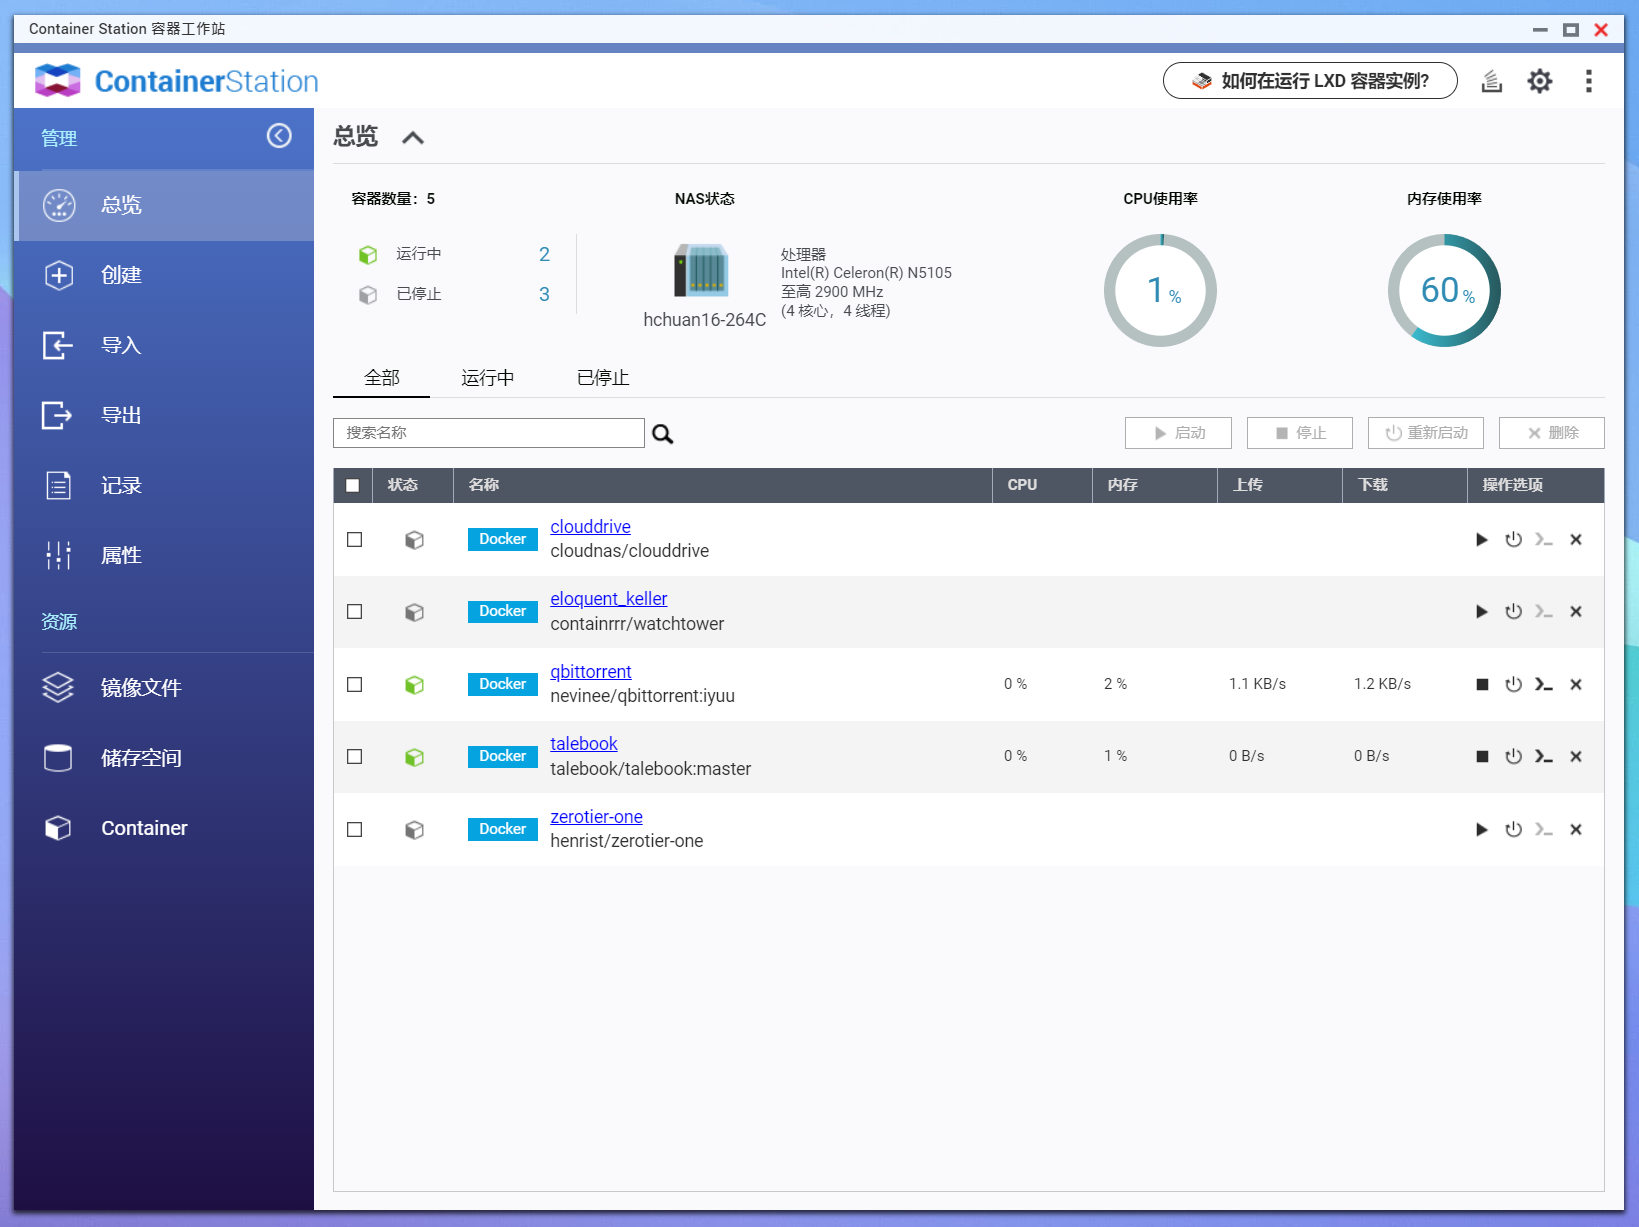
Task: Open terminal for qbittorrent container
Action: tap(1544, 685)
